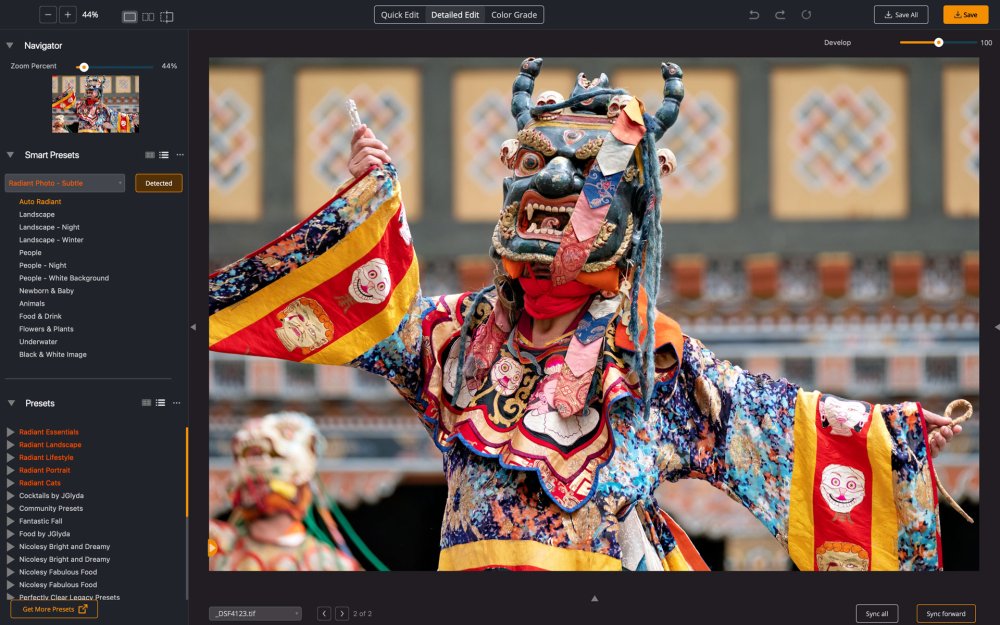The image size is (1000, 625).
Task: Select split before/after view icon
Action: 166,17
